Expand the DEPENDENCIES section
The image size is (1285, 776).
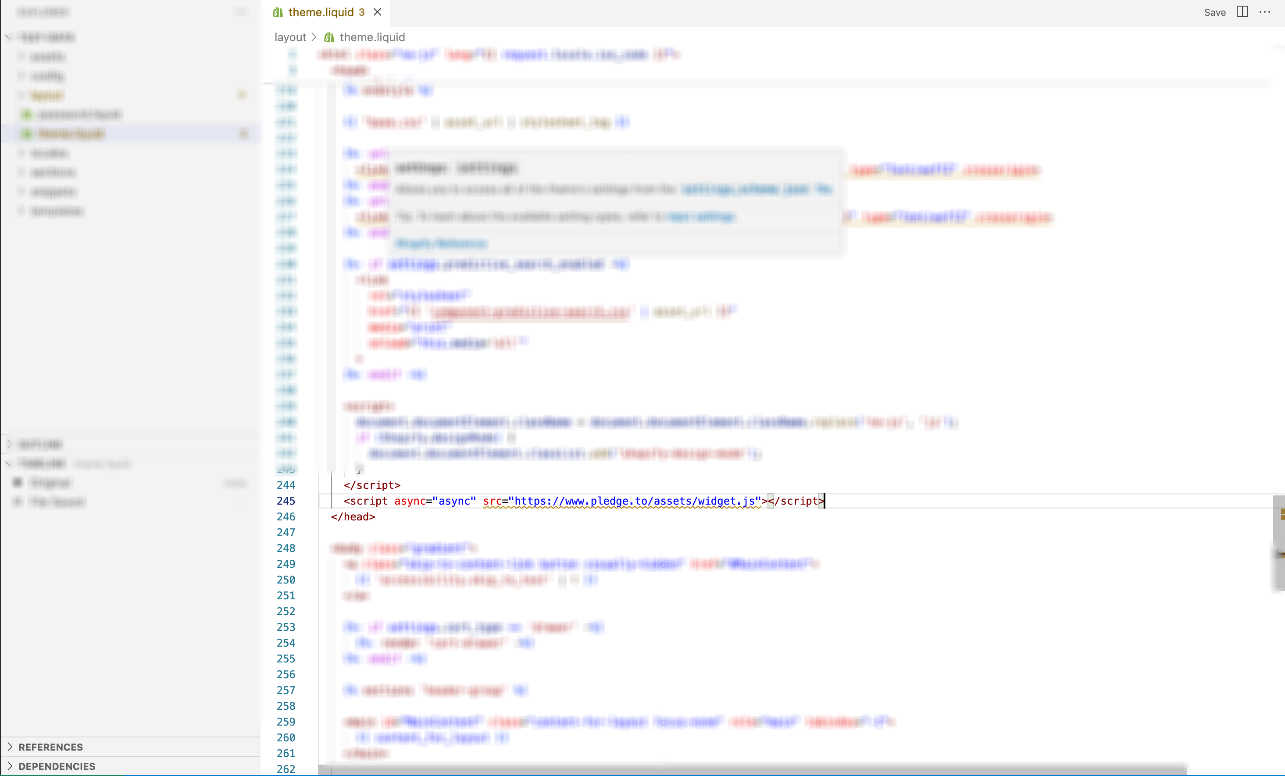[x=130, y=767]
